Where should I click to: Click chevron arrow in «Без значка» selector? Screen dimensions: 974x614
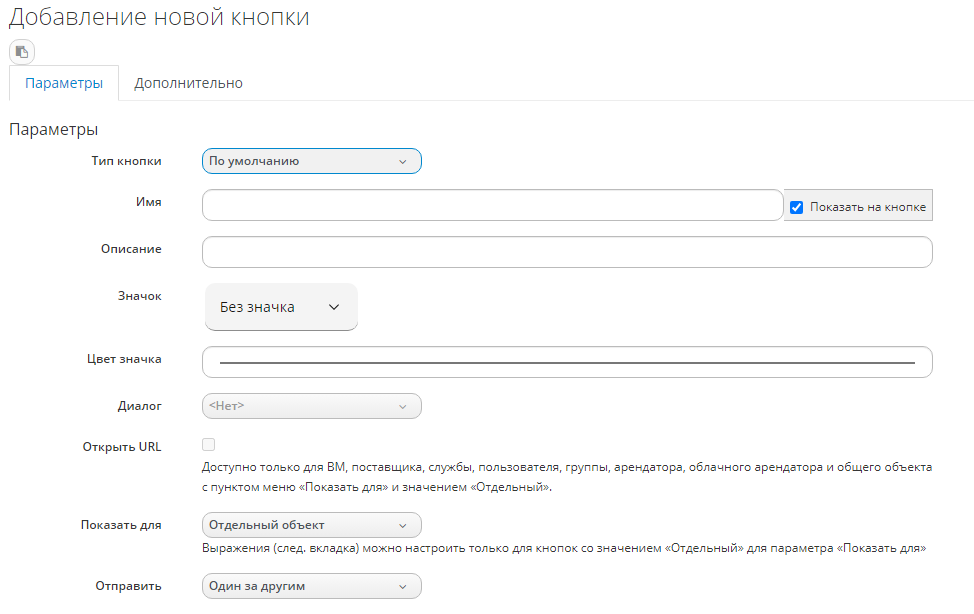(334, 307)
